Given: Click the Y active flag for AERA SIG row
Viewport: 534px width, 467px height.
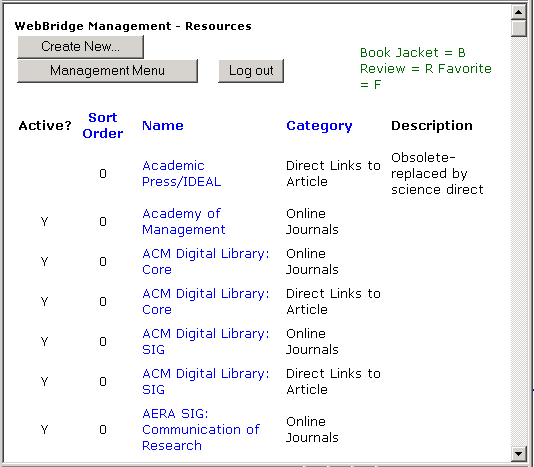Looking at the screenshot, I should pyautogui.click(x=45, y=430).
